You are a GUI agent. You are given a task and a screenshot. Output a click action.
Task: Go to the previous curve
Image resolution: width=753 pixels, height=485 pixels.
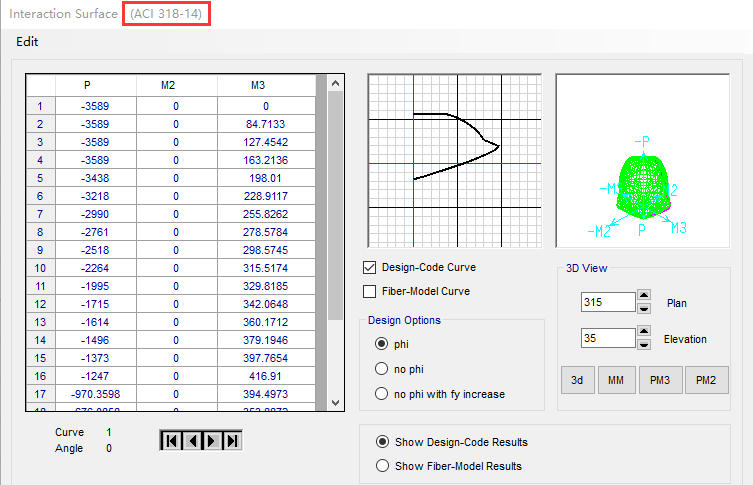click(x=191, y=440)
